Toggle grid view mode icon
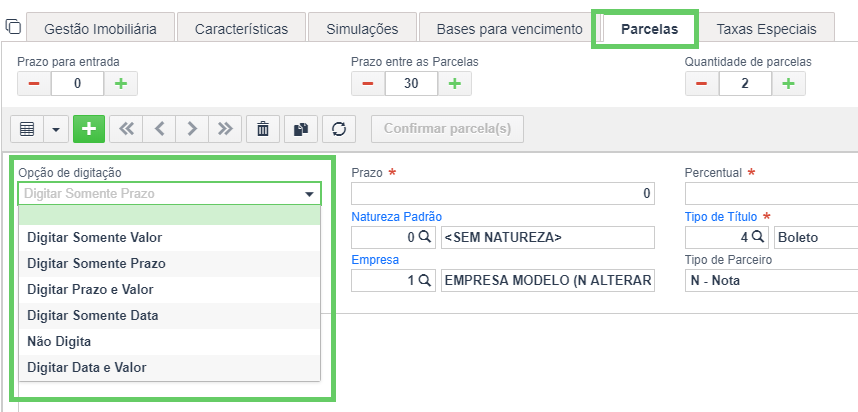Image resolution: width=858 pixels, height=412 pixels. coord(27,129)
